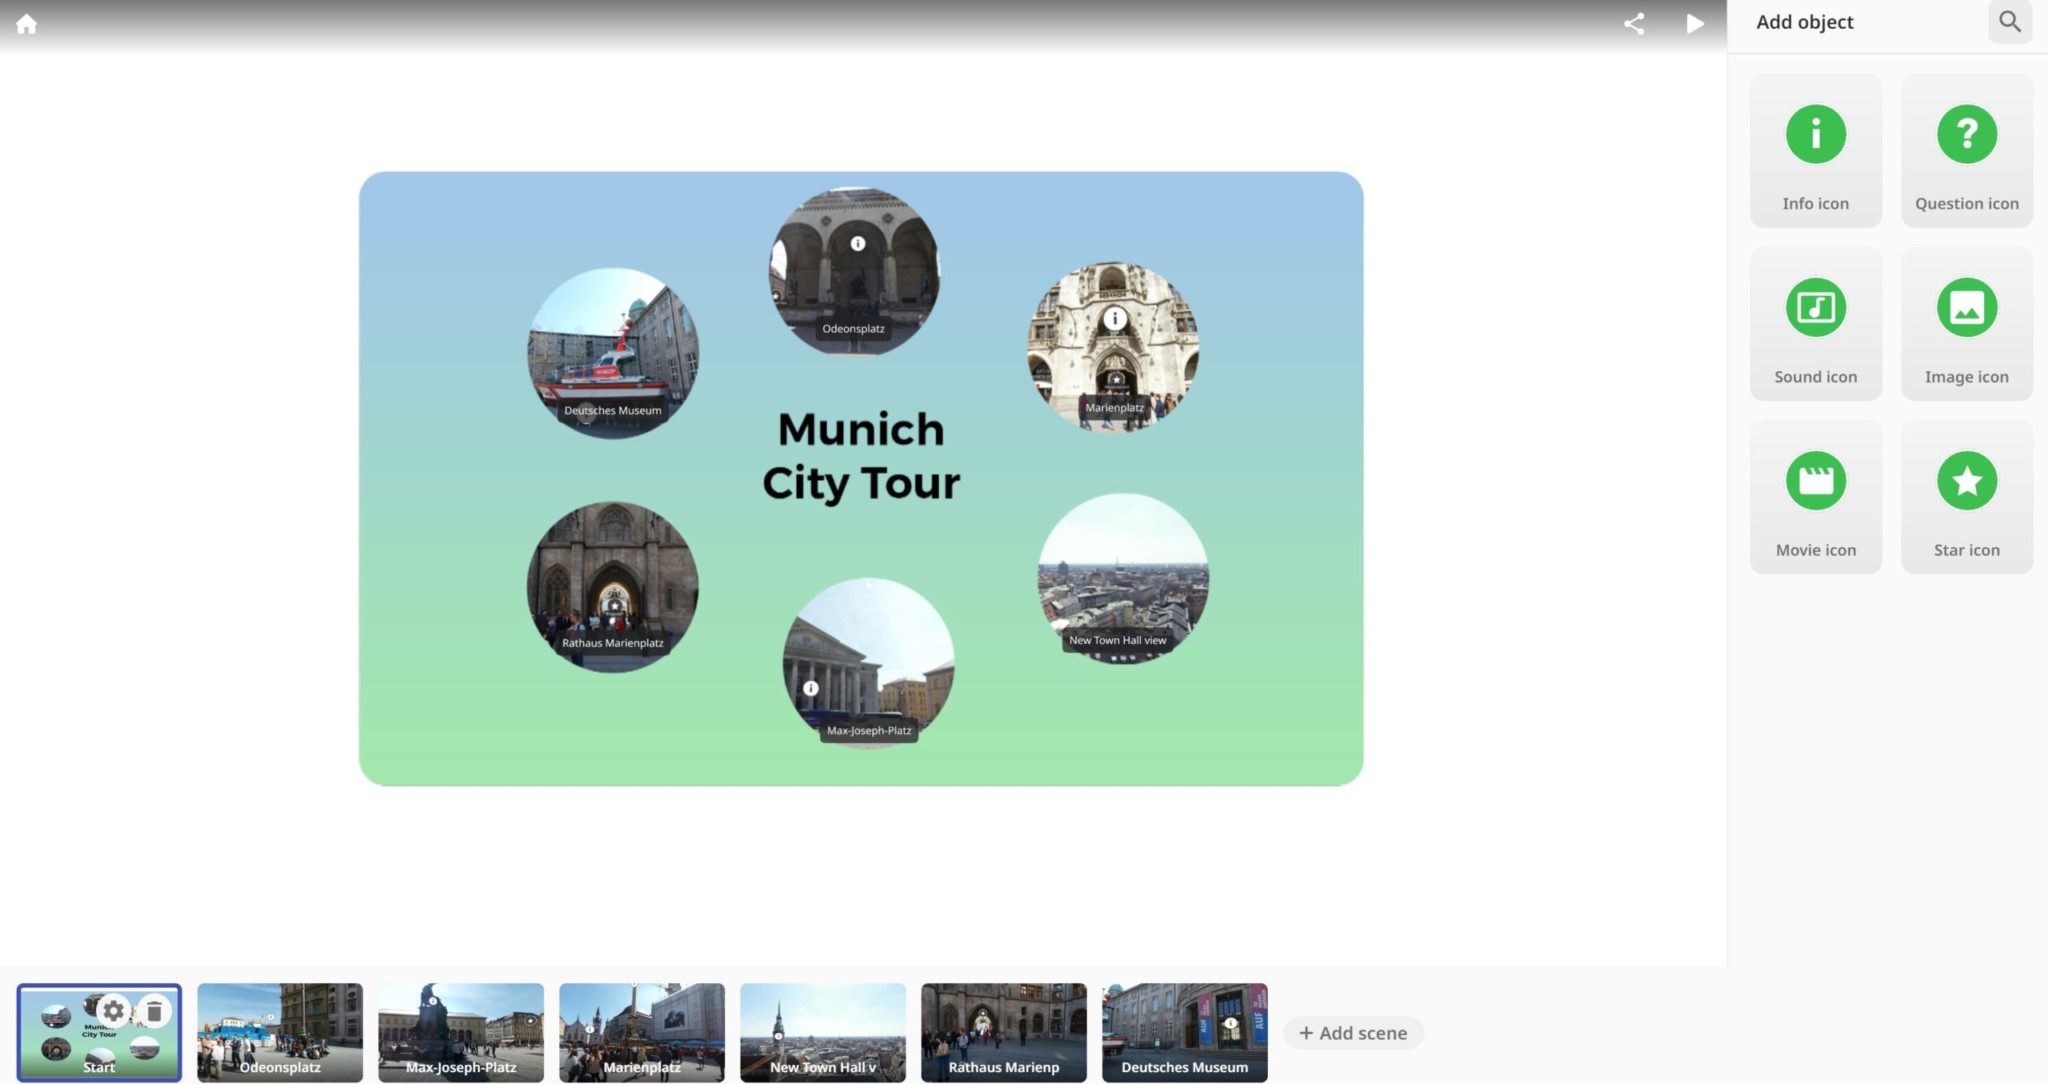This screenshot has width=2048, height=1084.
Task: Open the share options
Action: pyautogui.click(x=1634, y=24)
